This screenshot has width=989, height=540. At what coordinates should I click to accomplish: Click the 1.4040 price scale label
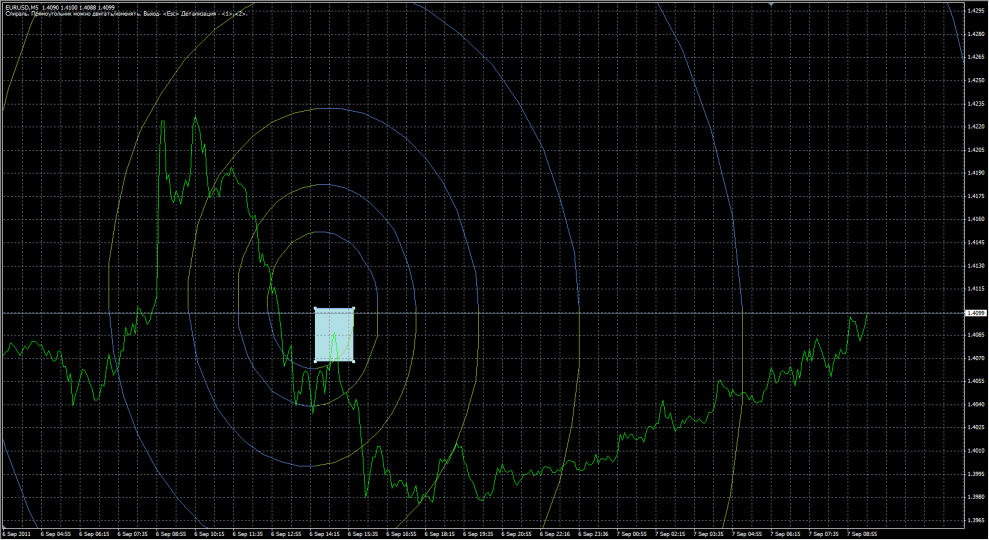(x=975, y=404)
